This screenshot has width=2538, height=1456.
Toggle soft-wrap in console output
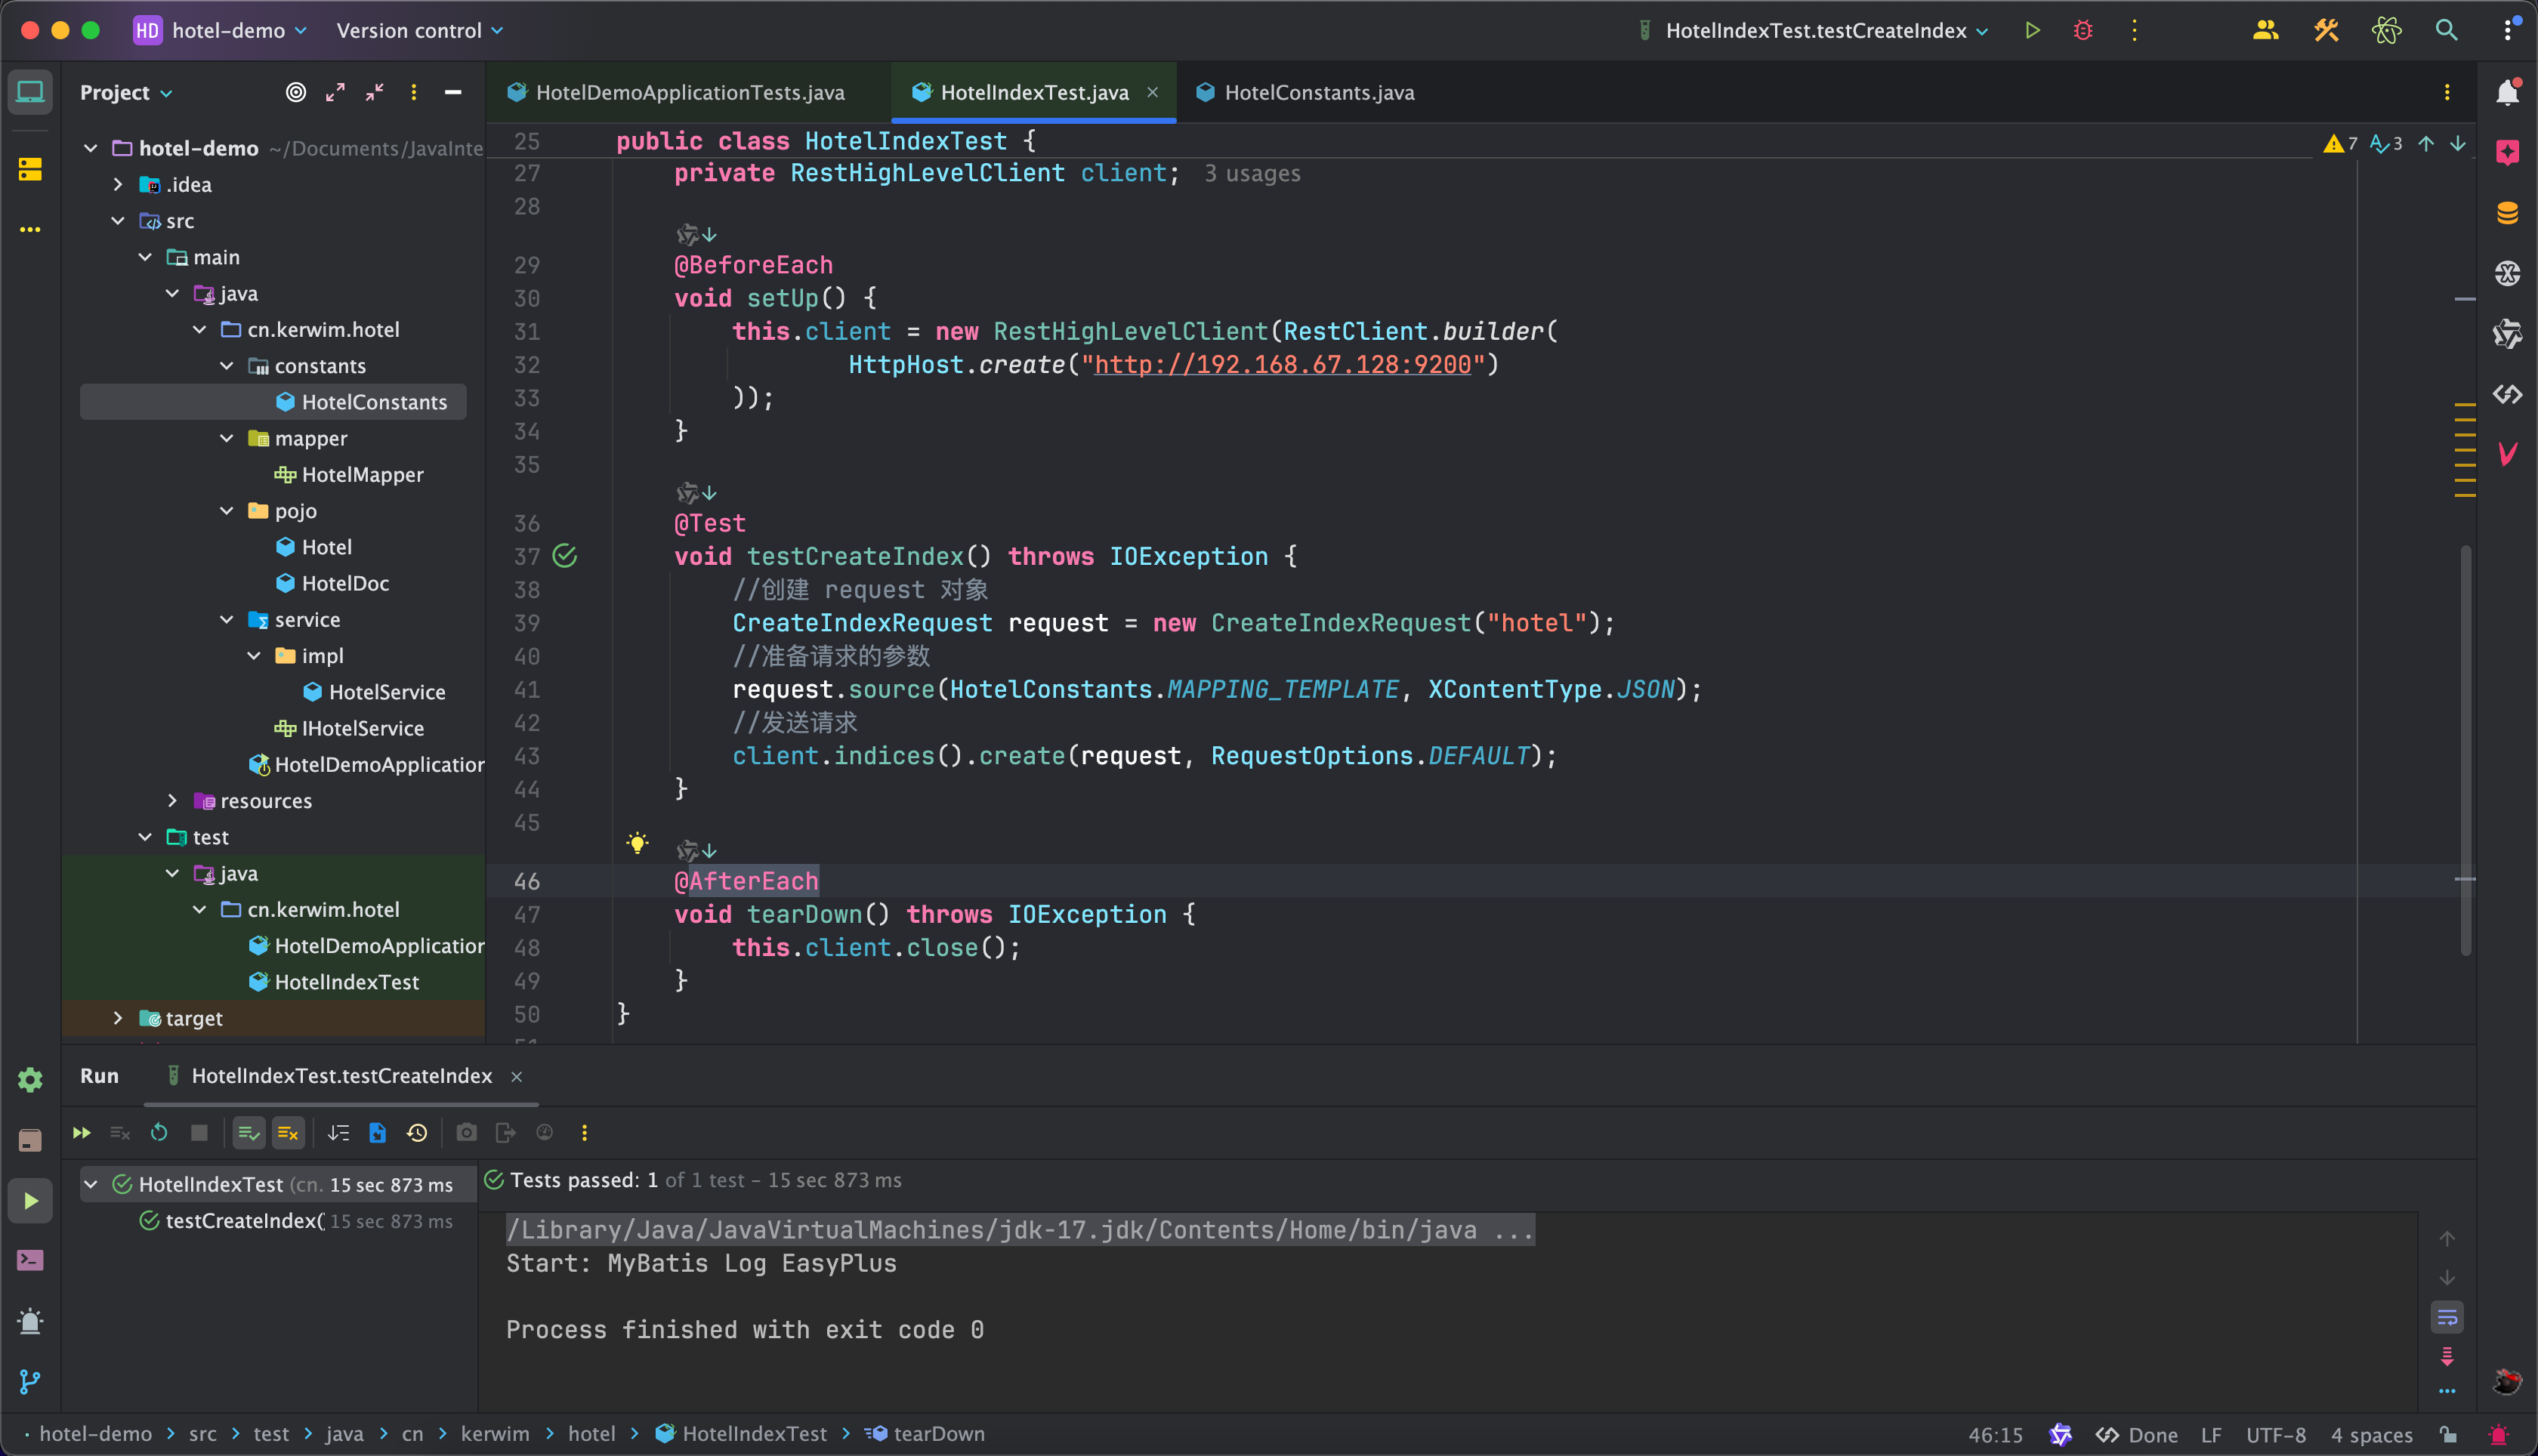coord(2446,1317)
